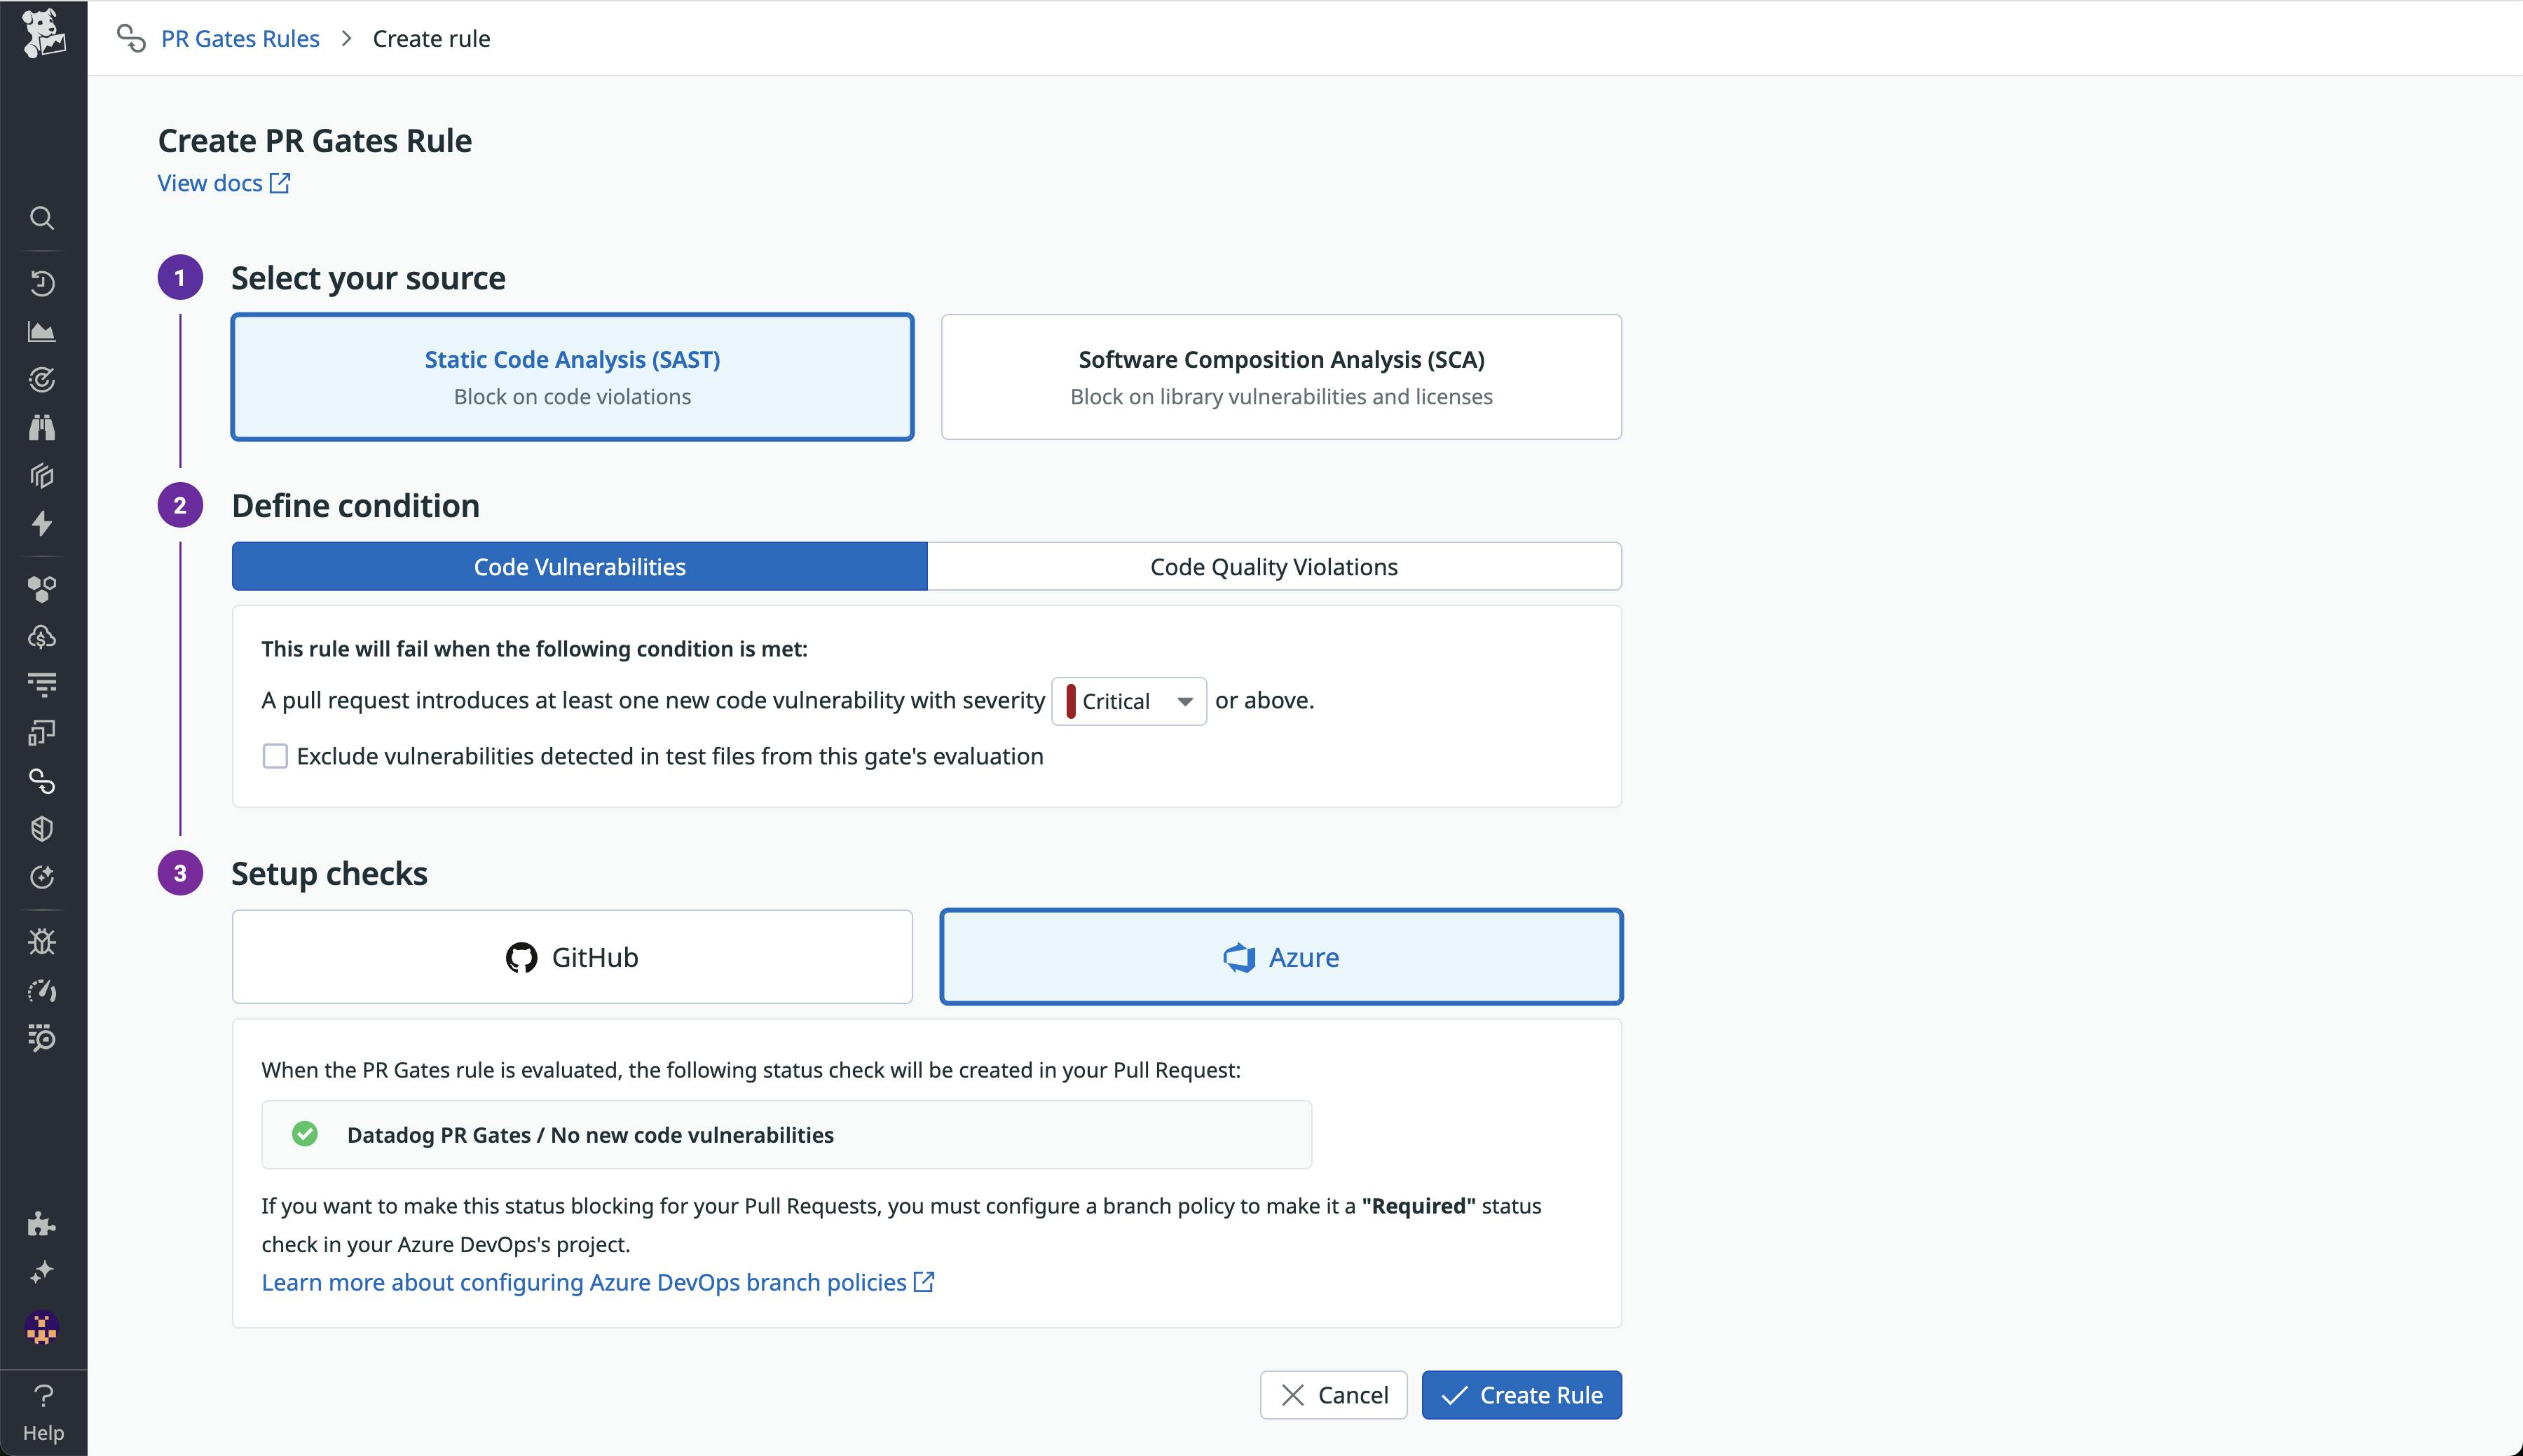Select the GitHub setup check option
The width and height of the screenshot is (2523, 1456).
[571, 956]
